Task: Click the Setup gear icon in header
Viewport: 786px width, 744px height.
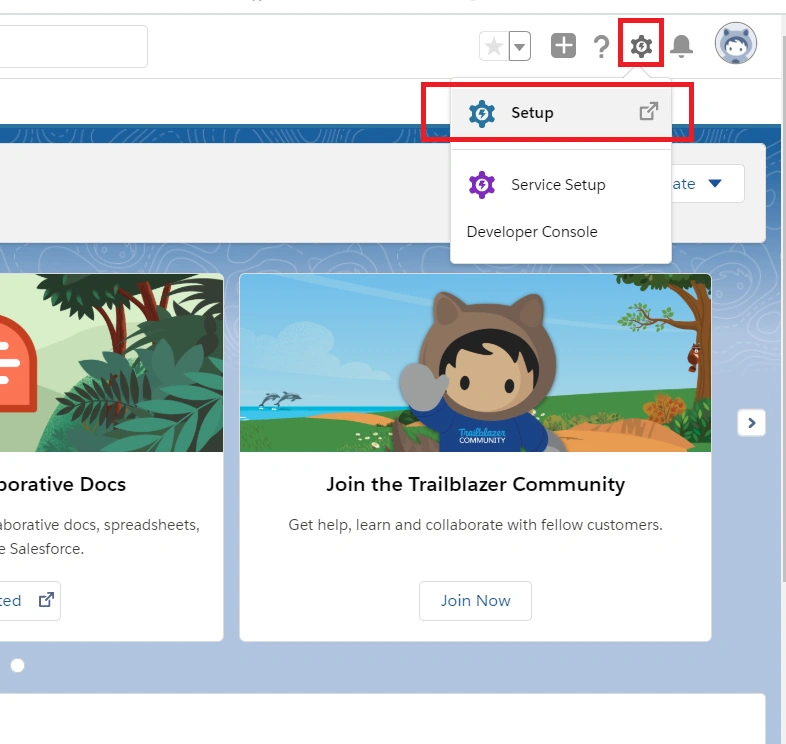Action: point(641,46)
